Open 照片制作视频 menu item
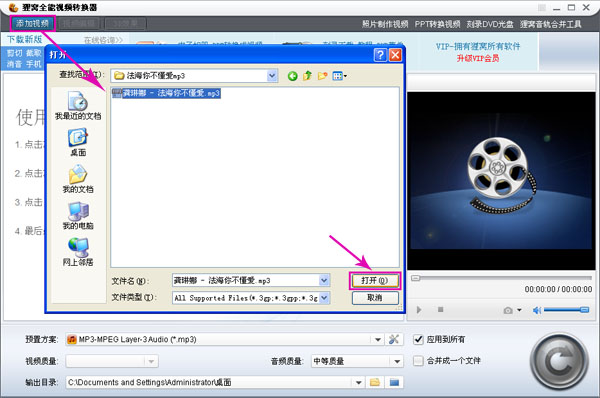Screen dimensions: 600x398 (385, 24)
